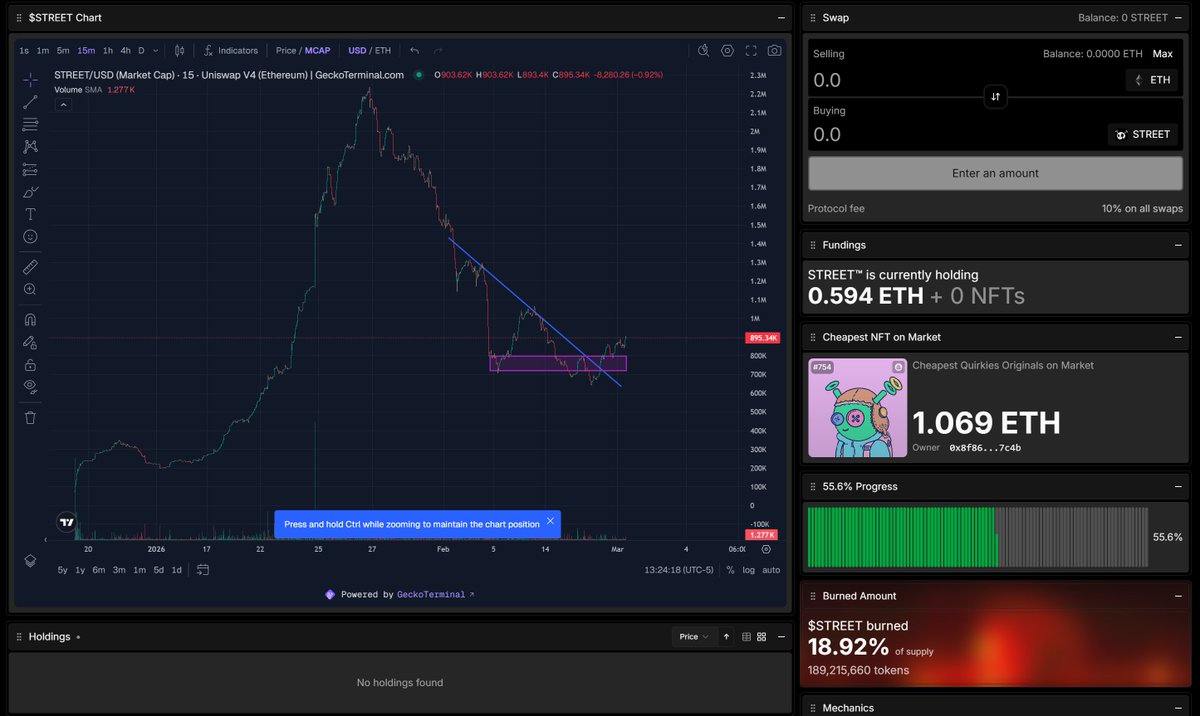1200x716 pixels.
Task: Set the chart range to 1d
Action: (176, 570)
